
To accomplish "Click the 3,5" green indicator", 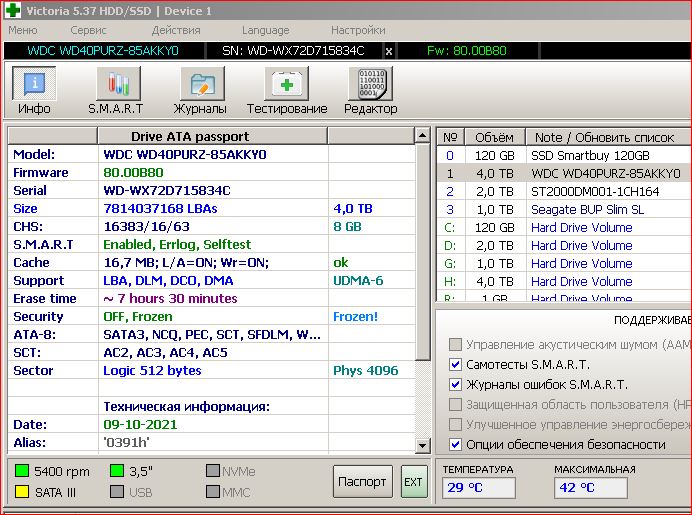I will [x=117, y=470].
